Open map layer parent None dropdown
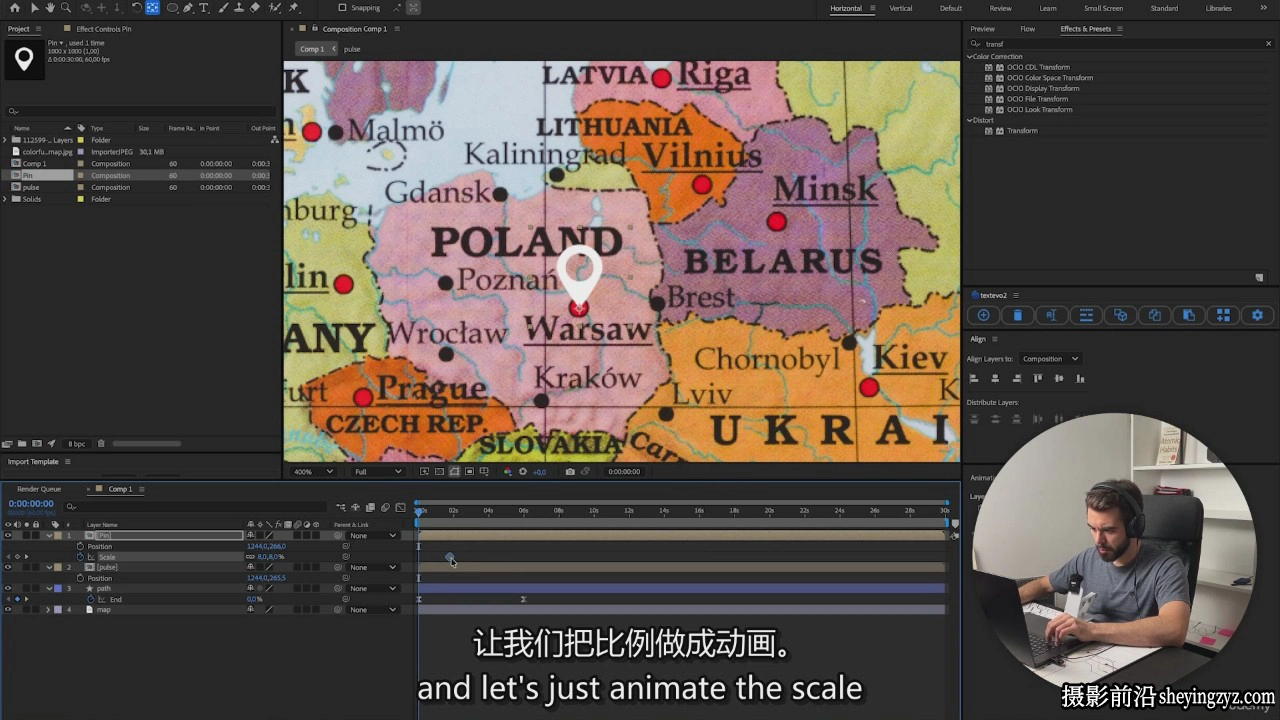The width and height of the screenshot is (1280, 720). (x=372, y=609)
